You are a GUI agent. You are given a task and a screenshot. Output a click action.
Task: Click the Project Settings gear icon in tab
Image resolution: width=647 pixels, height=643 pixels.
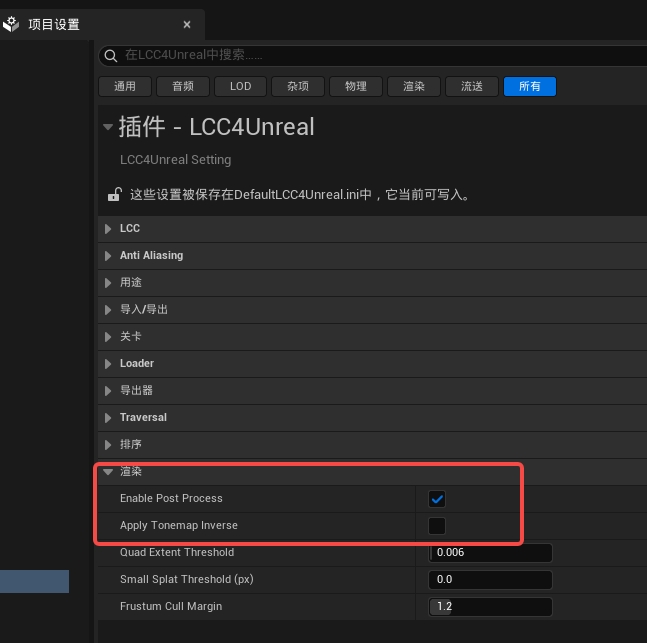pyautogui.click(x=11, y=24)
